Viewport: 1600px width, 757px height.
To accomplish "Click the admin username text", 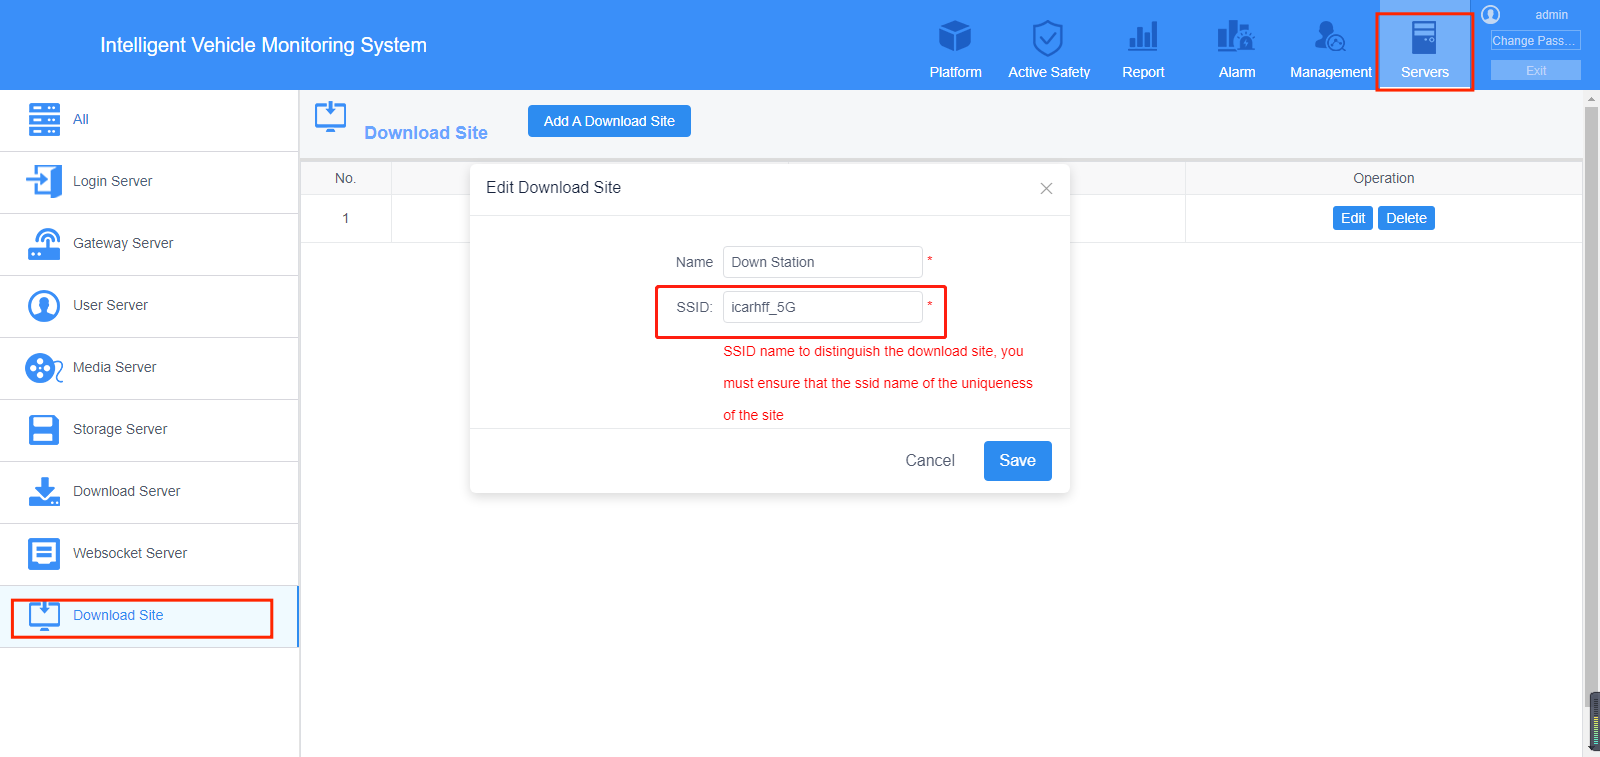I will click(1551, 15).
